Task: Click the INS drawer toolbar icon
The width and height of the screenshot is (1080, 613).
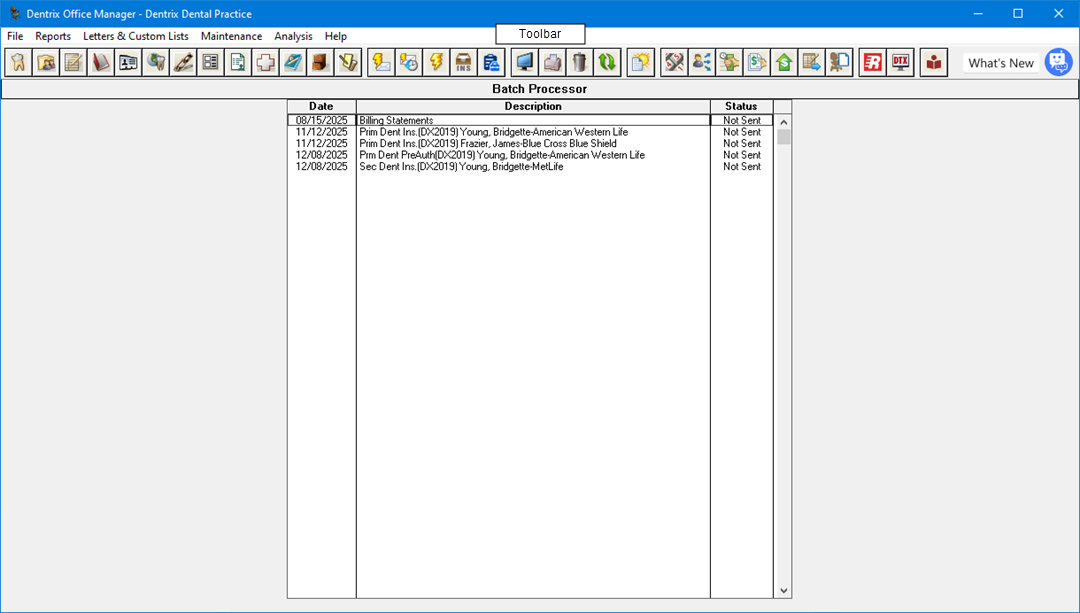Action: coord(463,63)
